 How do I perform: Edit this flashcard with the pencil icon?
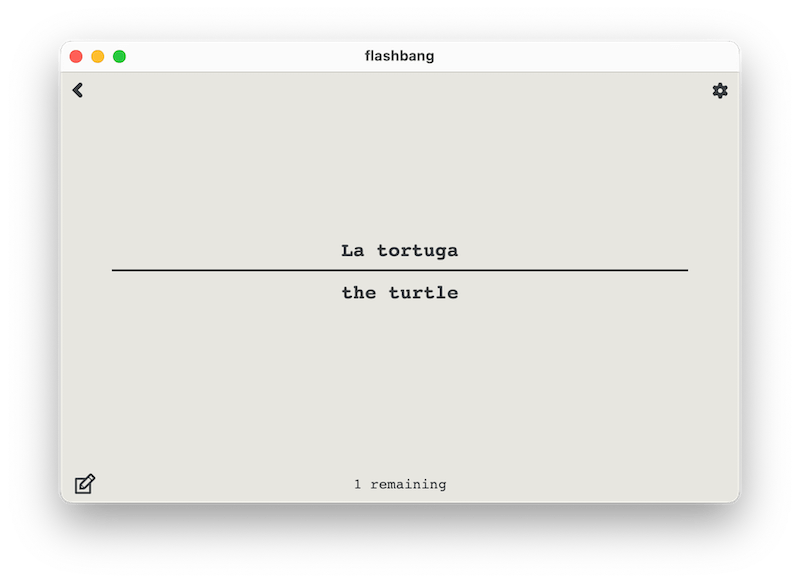[85, 484]
